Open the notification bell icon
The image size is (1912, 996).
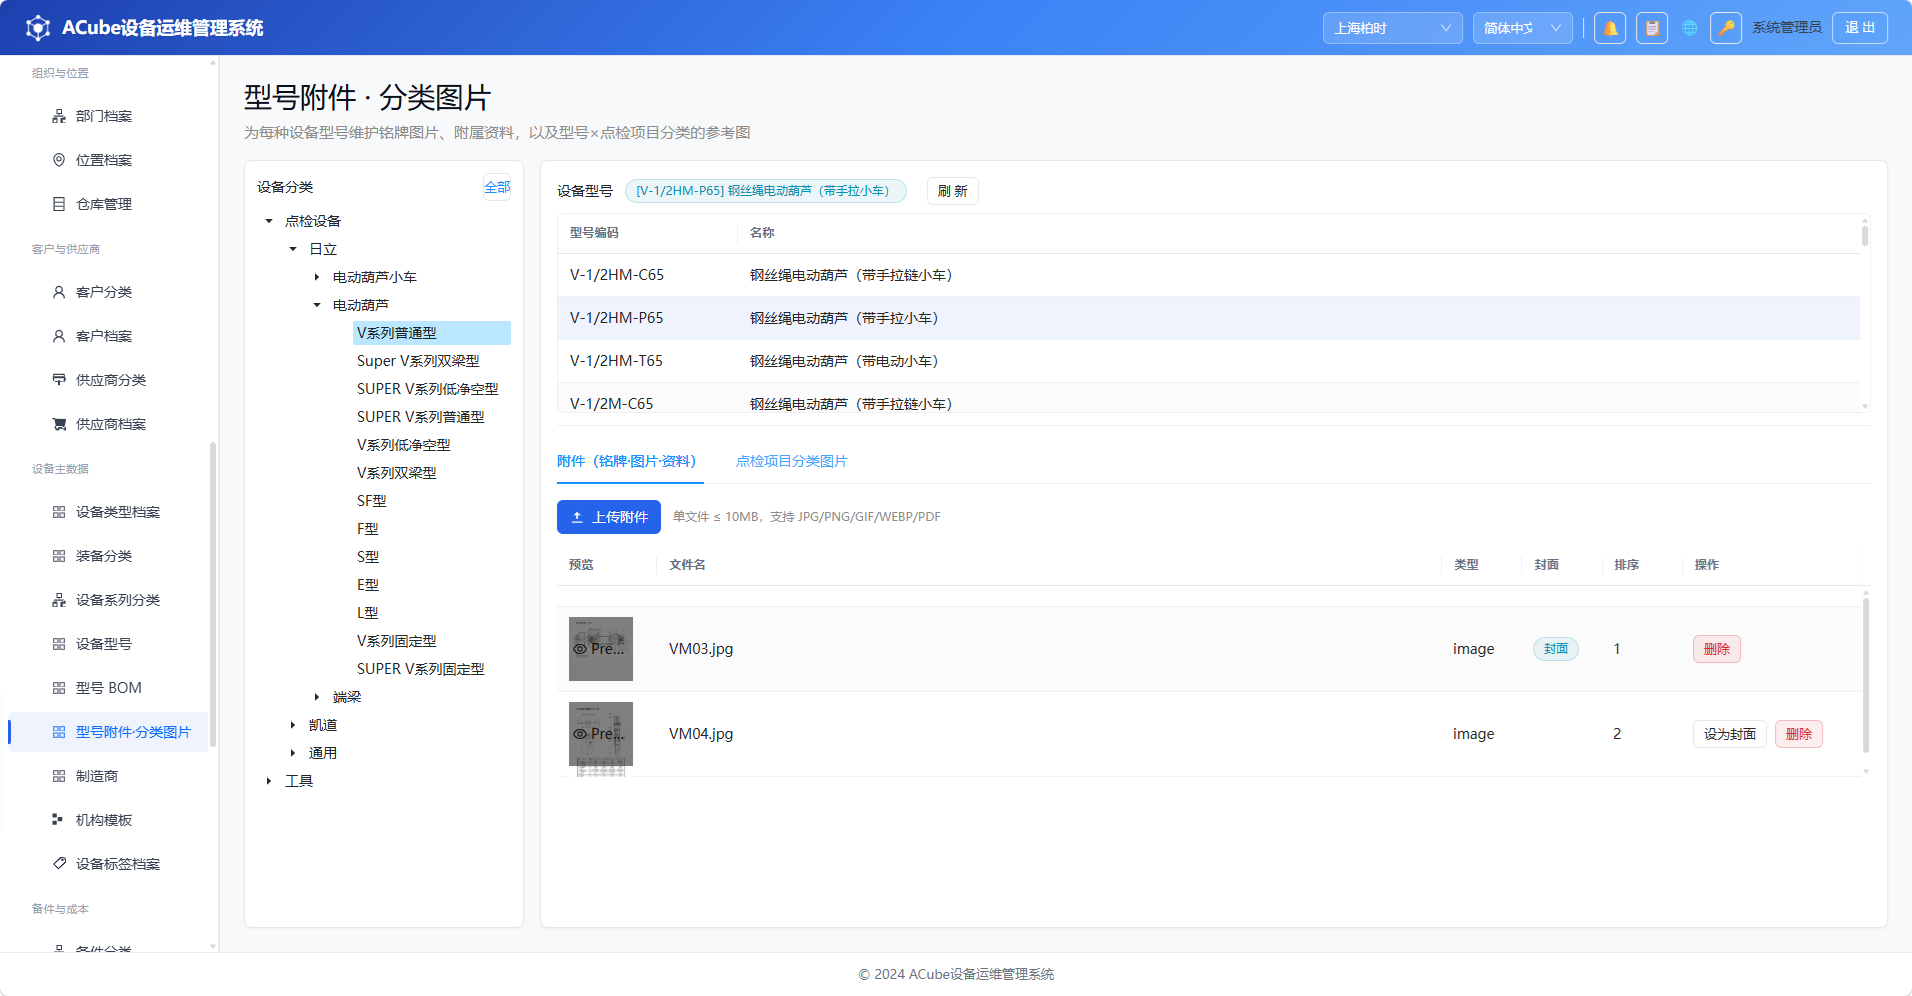(x=1610, y=28)
